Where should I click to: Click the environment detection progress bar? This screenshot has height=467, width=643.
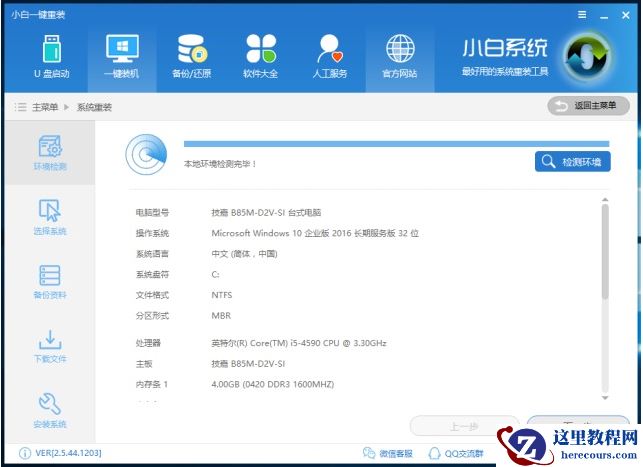(397, 144)
